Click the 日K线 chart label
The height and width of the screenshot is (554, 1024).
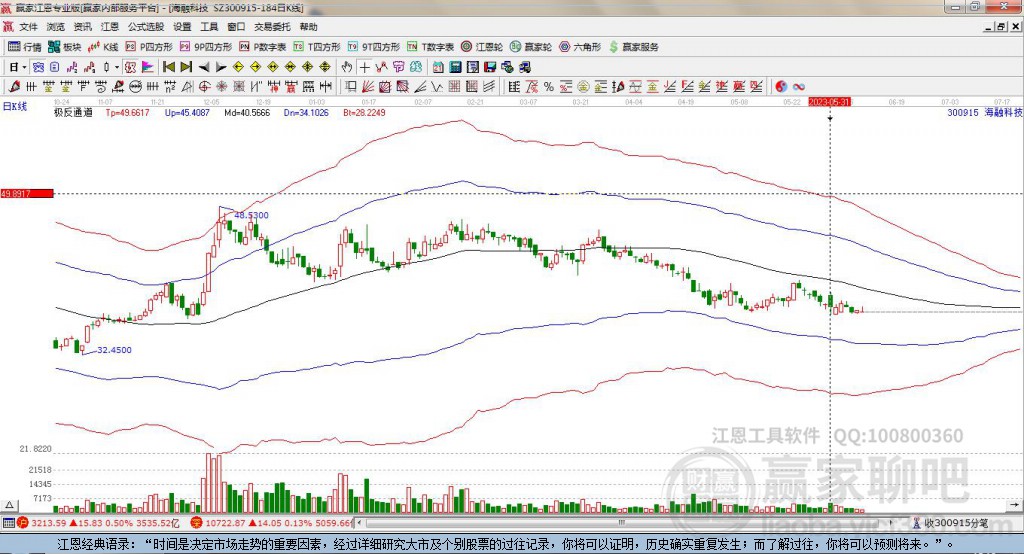[x=15, y=106]
